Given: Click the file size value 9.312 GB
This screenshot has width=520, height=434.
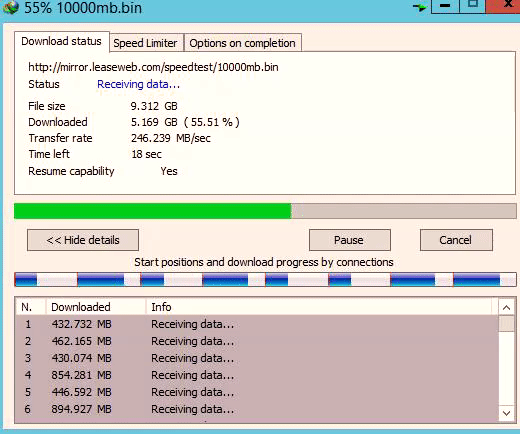Looking at the screenshot, I should point(154,106).
